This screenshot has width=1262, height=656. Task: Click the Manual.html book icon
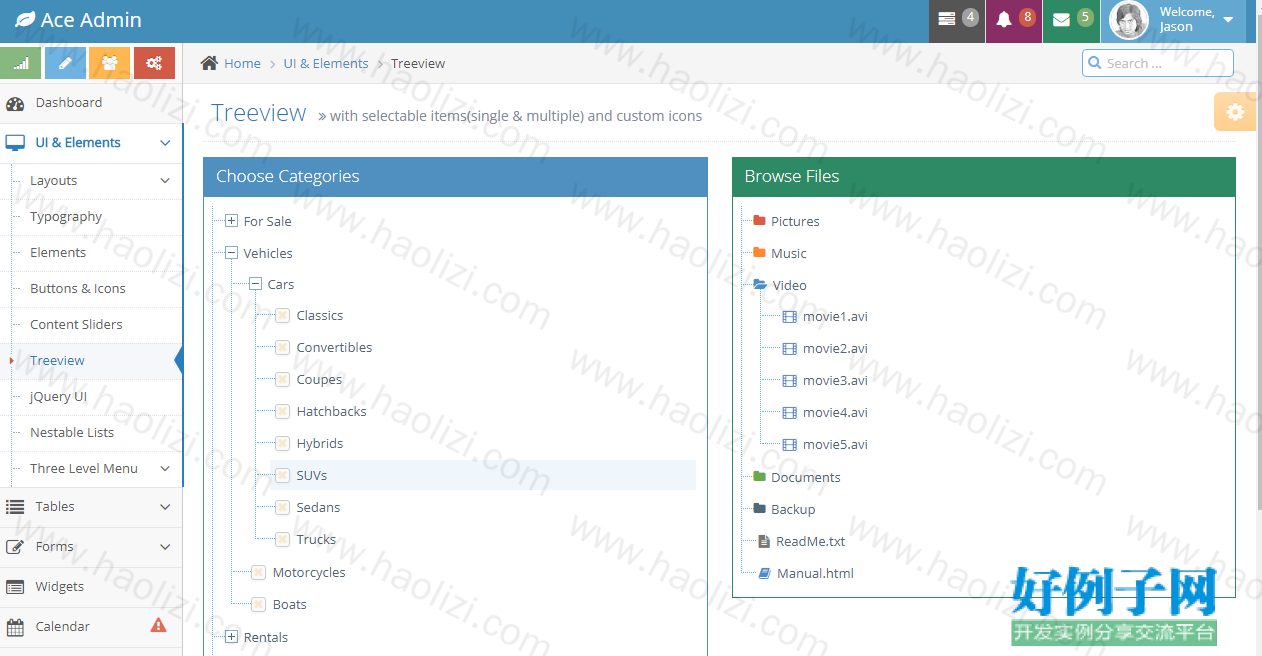[x=764, y=573]
